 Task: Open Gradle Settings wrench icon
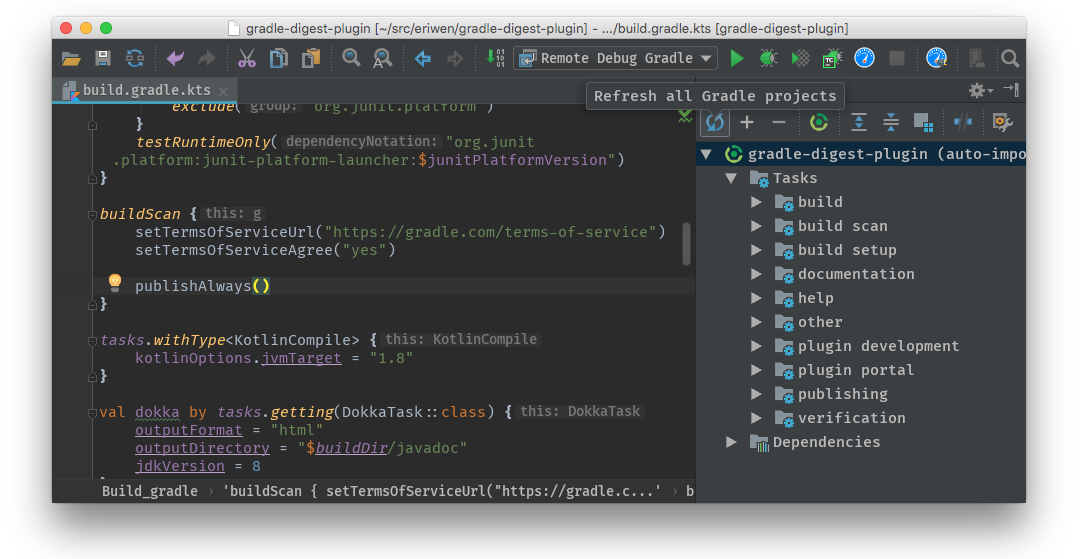tap(1001, 122)
